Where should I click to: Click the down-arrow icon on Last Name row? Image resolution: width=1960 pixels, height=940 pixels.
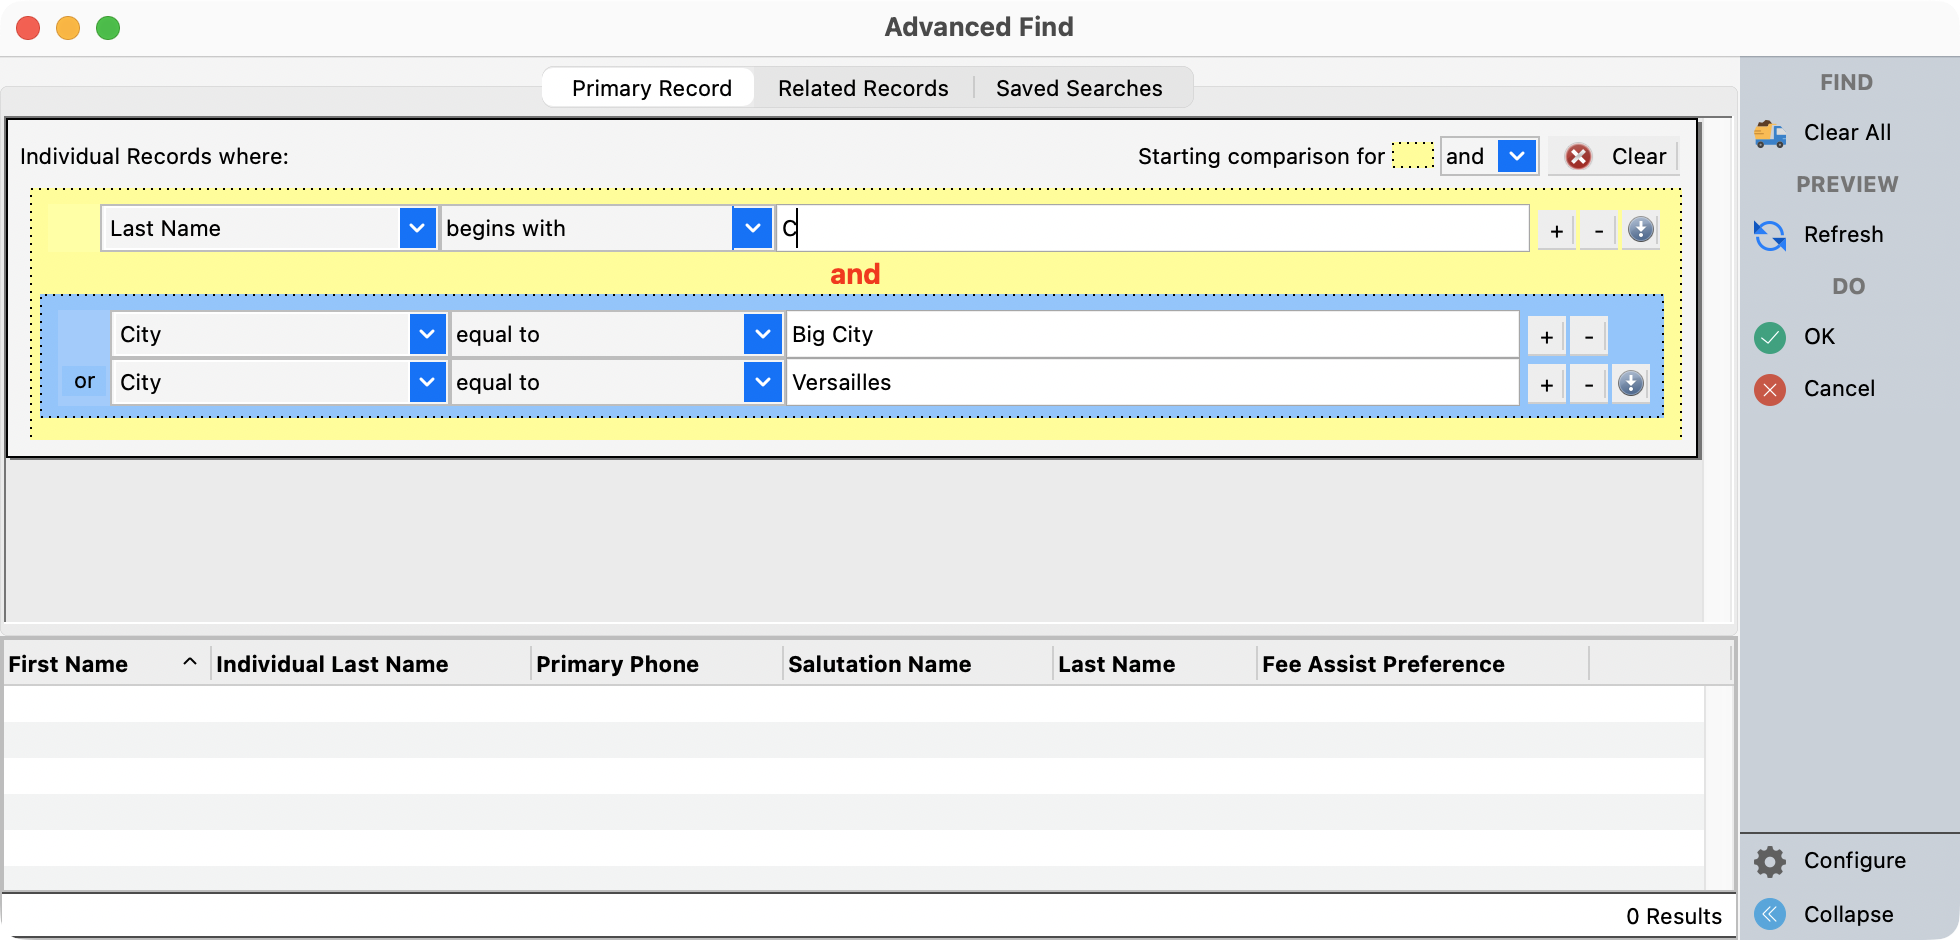[x=1641, y=229]
